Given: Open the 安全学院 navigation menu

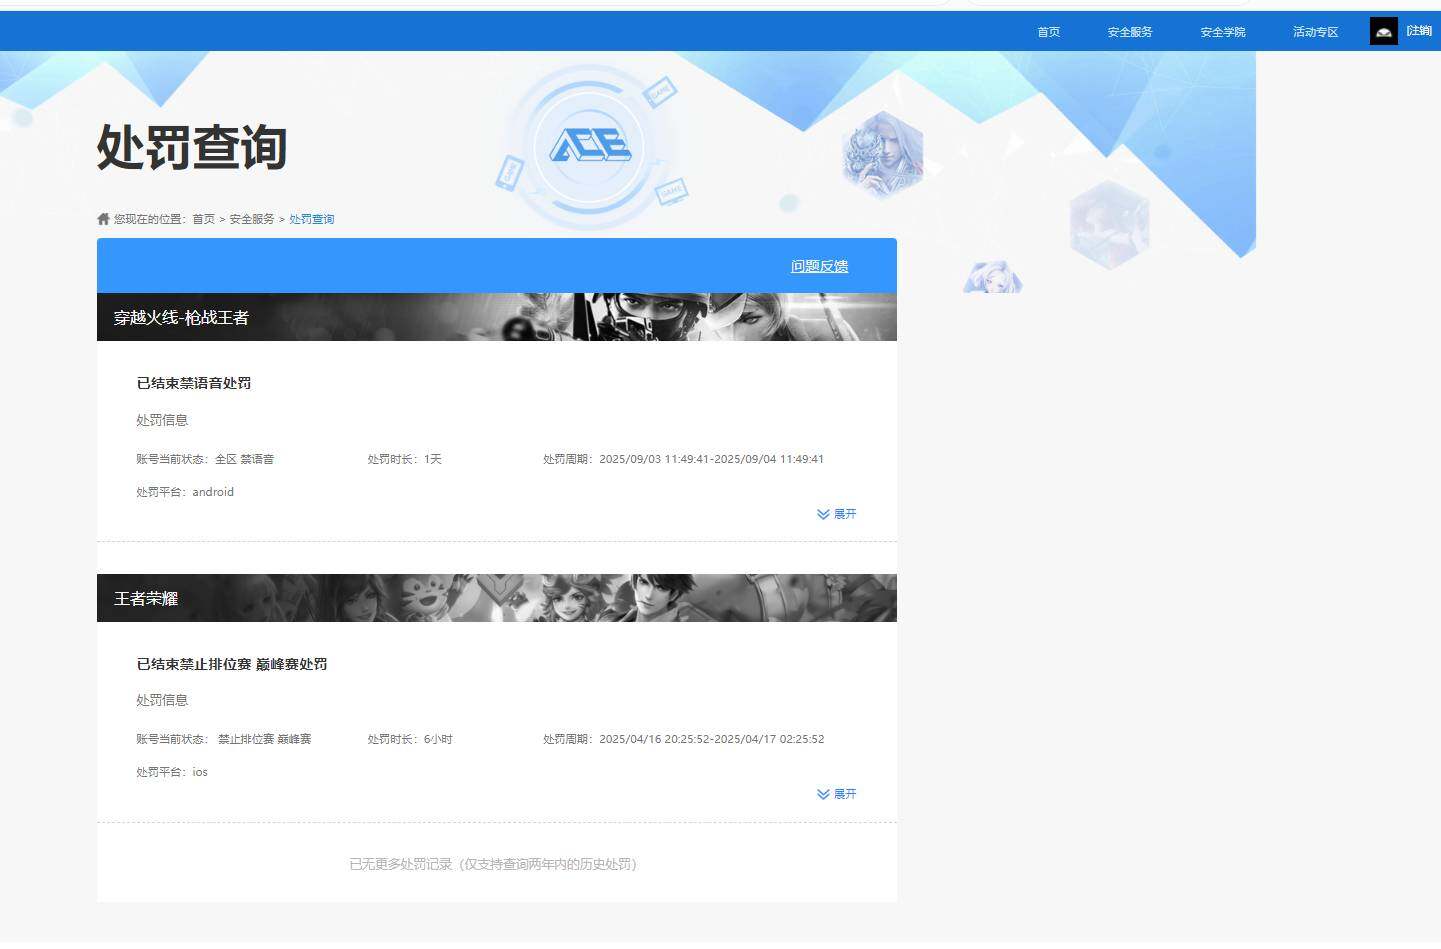Looking at the screenshot, I should click(x=1223, y=32).
